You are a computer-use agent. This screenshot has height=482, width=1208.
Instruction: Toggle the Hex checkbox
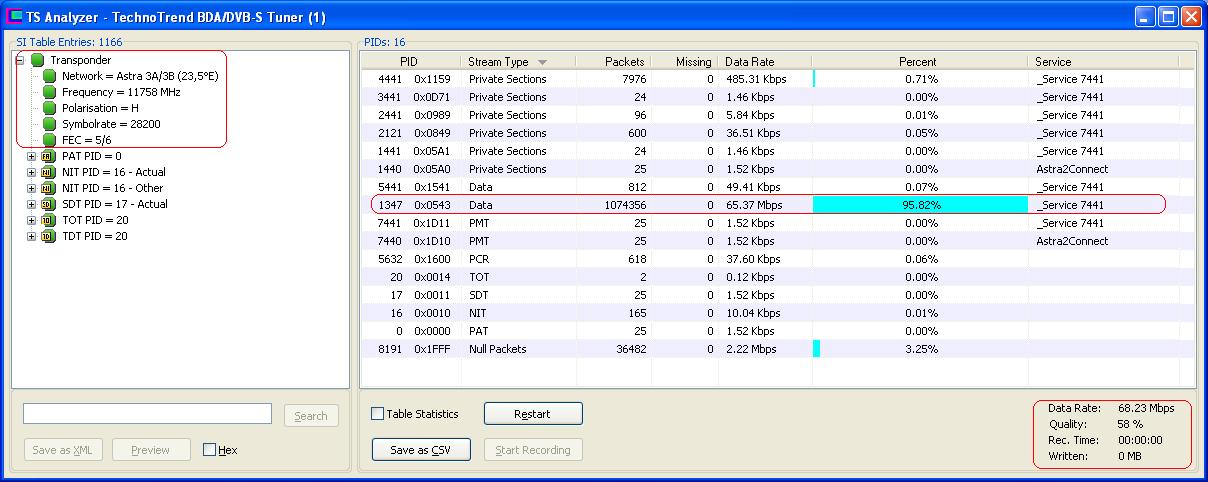[209, 450]
